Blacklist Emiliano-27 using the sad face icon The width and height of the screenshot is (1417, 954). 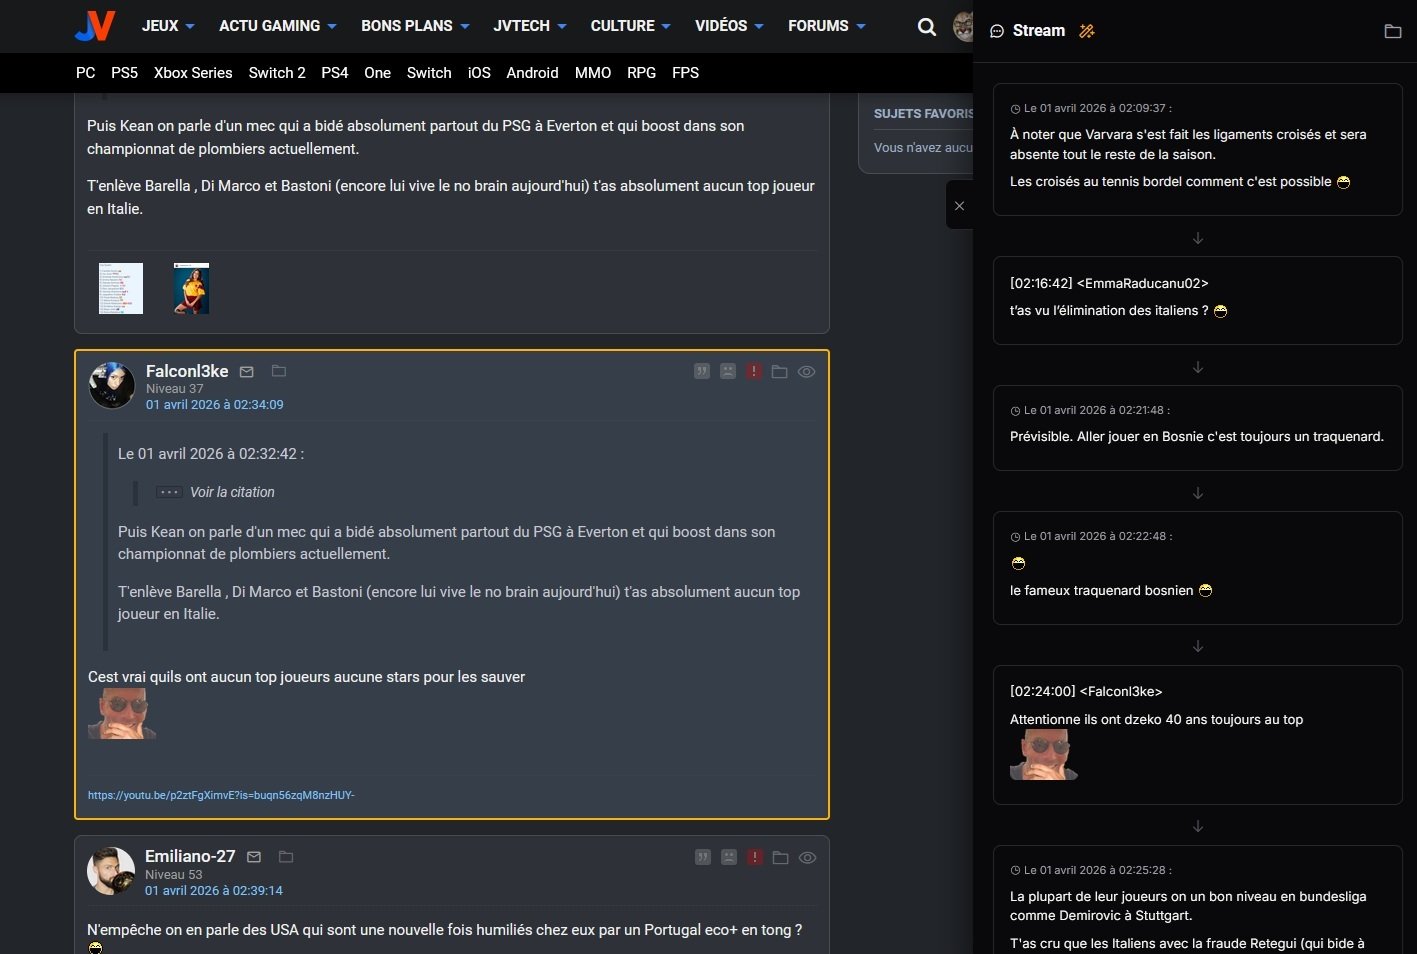pyautogui.click(x=729, y=857)
